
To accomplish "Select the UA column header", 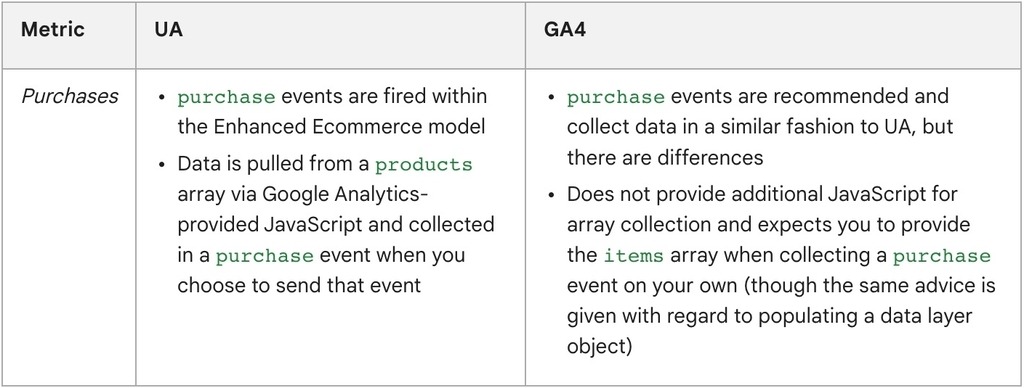I will click(168, 30).
